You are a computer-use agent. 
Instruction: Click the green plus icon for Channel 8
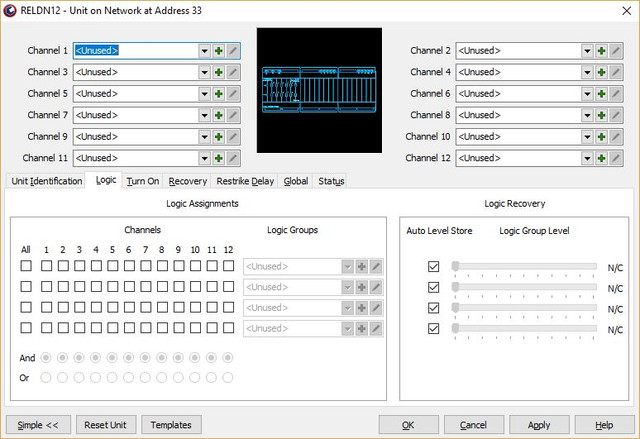click(x=602, y=115)
